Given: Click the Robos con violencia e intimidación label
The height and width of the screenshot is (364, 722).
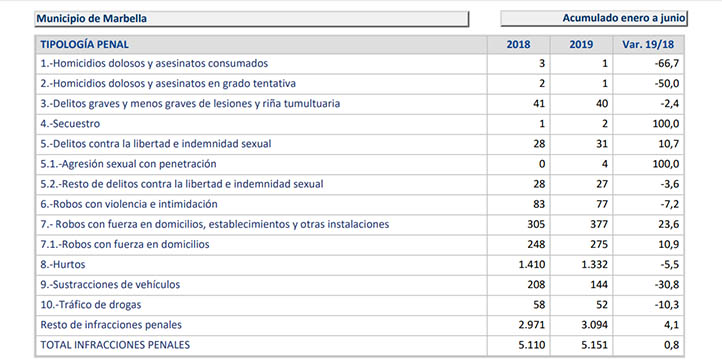Looking at the screenshot, I should pos(129,204).
